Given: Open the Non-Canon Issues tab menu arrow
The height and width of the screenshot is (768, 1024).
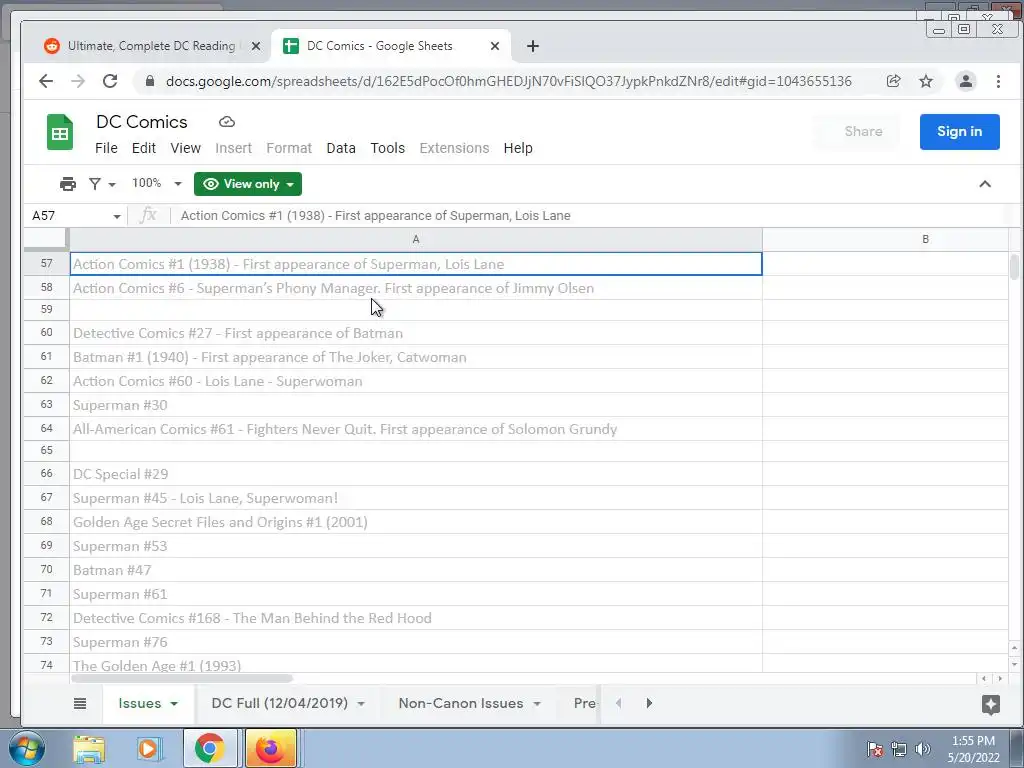Looking at the screenshot, I should [x=537, y=704].
